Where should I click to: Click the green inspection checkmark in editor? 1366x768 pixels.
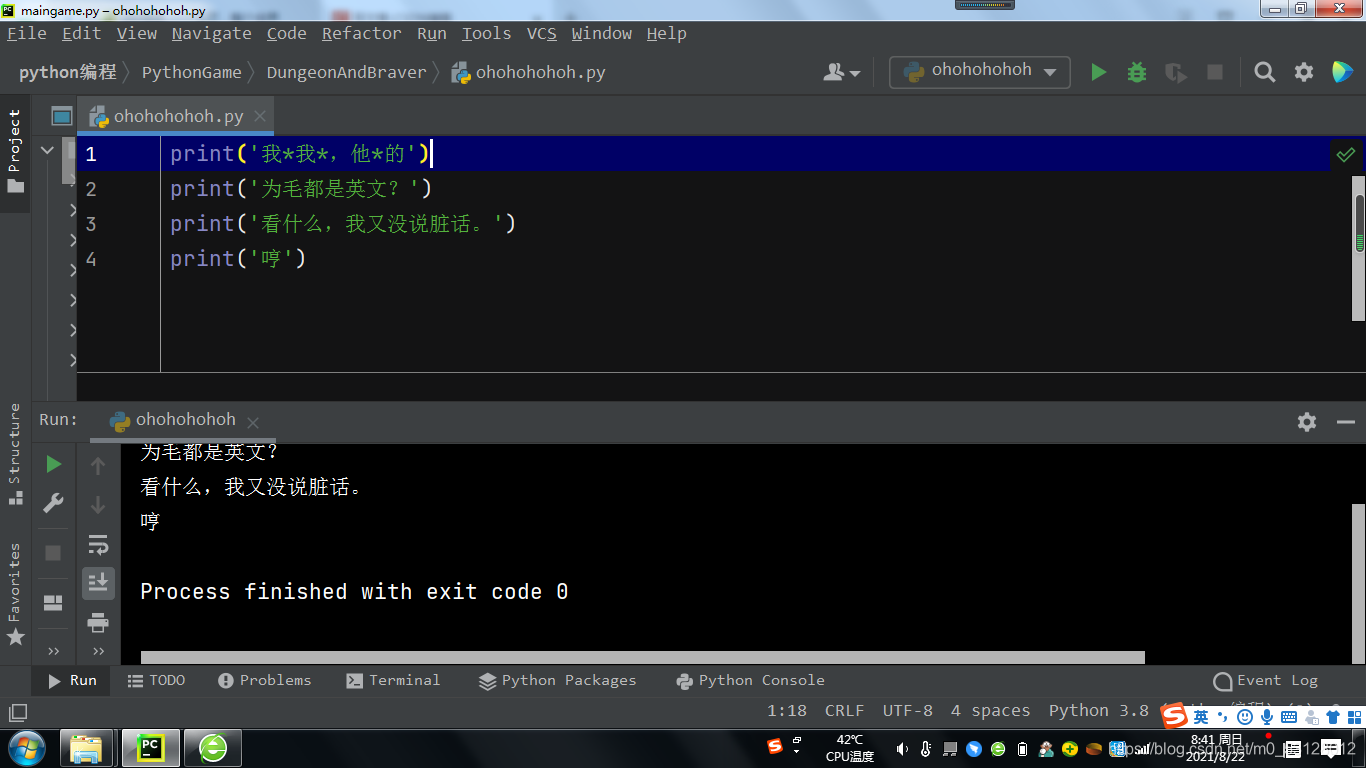point(1346,154)
